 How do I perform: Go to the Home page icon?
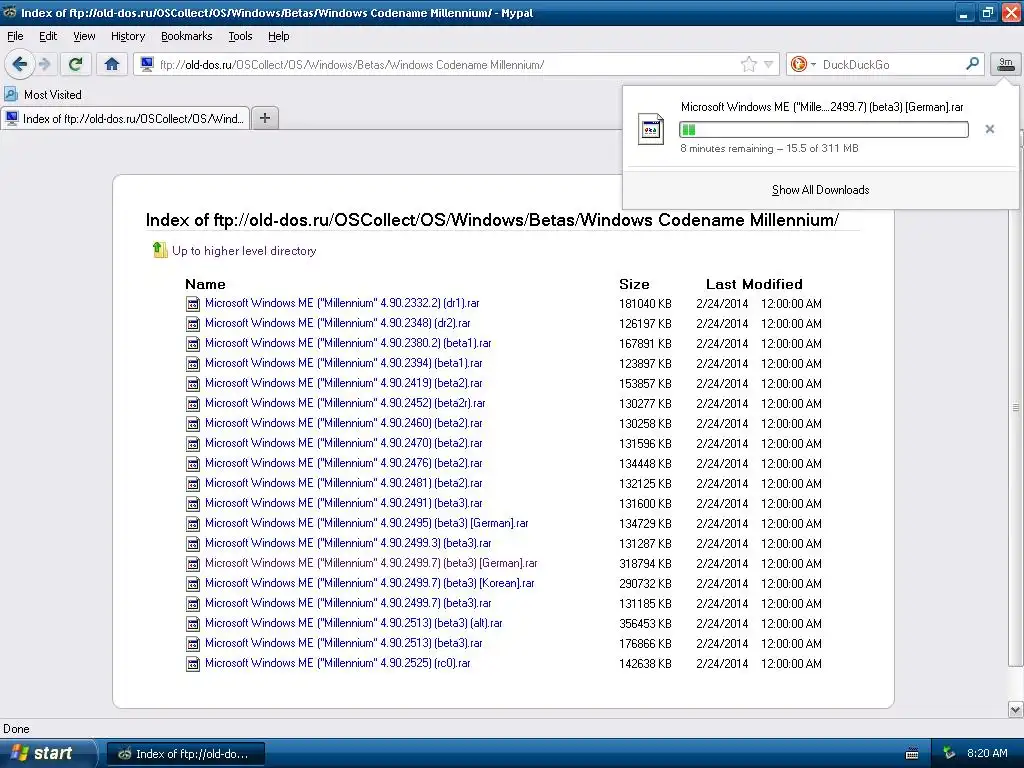(112, 64)
